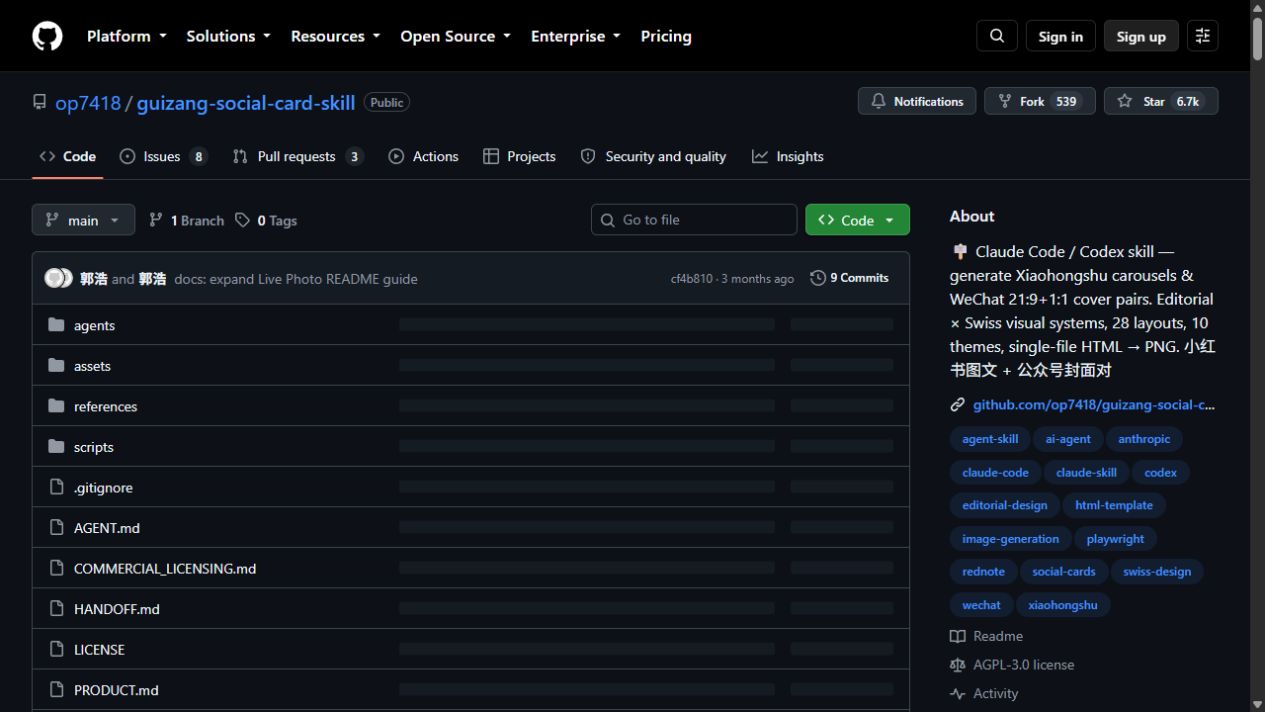Image resolution: width=1265 pixels, height=712 pixels.
Task: Open the cf4b810 commit hash link
Action: coord(692,279)
